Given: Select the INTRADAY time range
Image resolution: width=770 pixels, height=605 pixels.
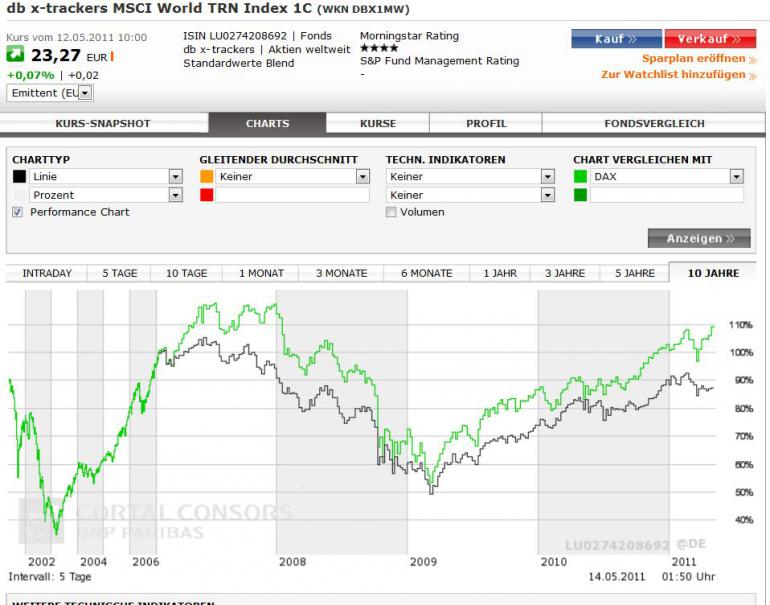Looking at the screenshot, I should pyautogui.click(x=47, y=273).
